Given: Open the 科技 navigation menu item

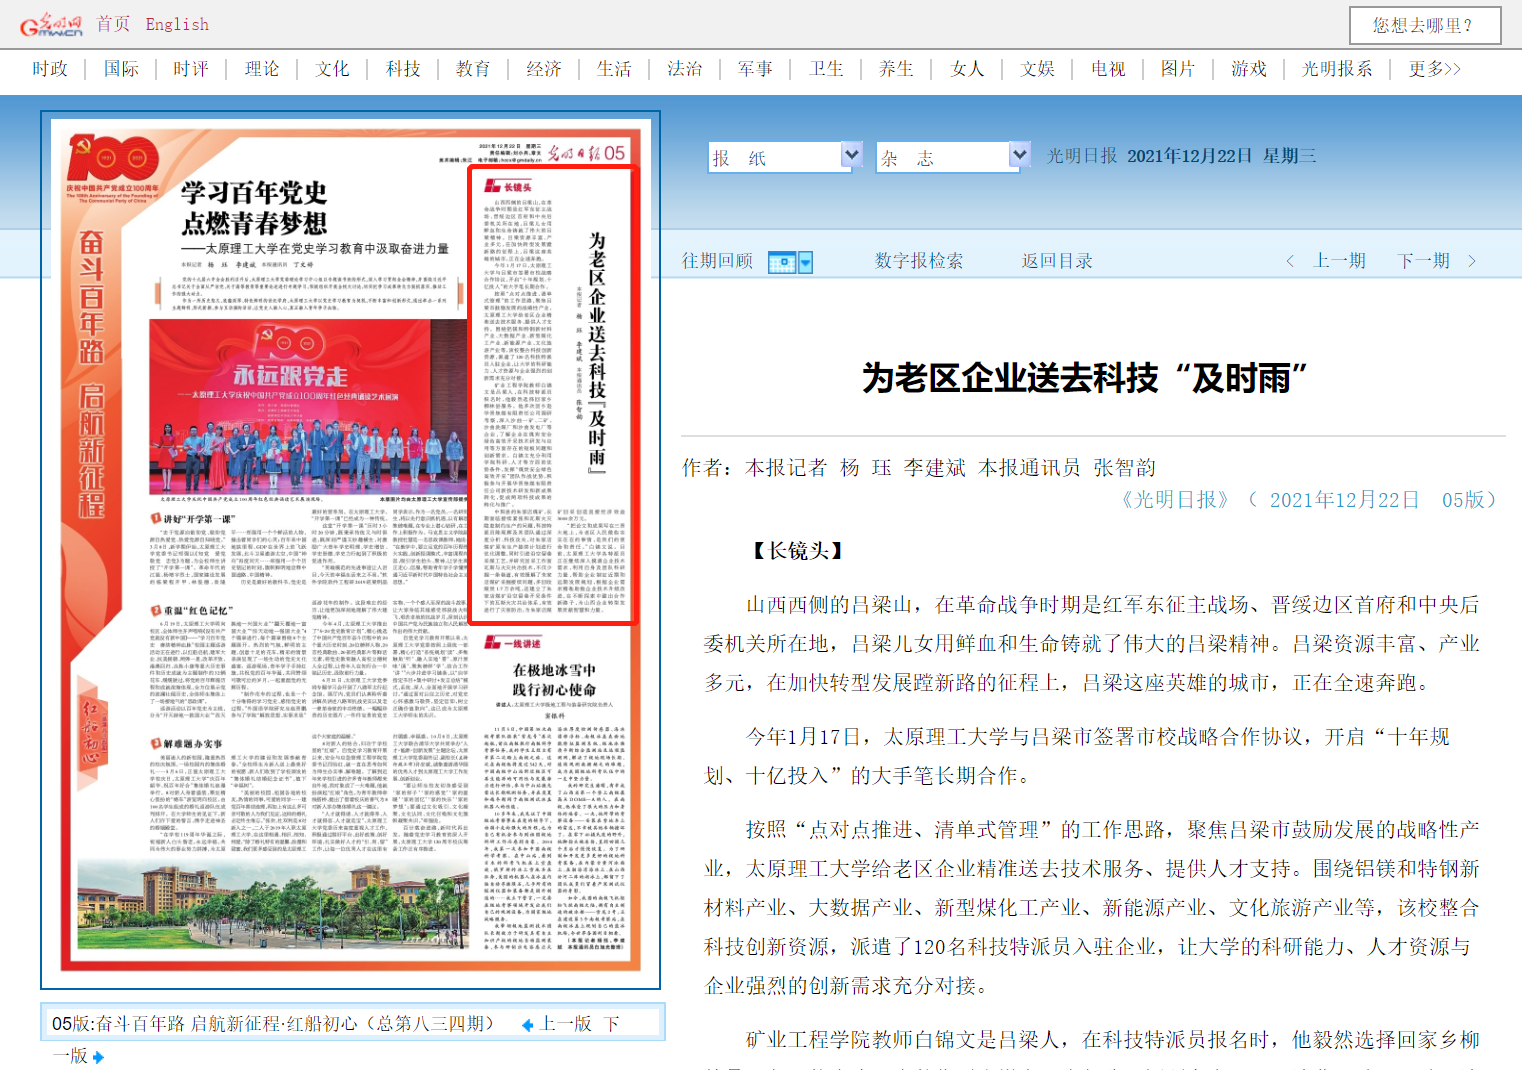Looking at the screenshot, I should (x=403, y=69).
